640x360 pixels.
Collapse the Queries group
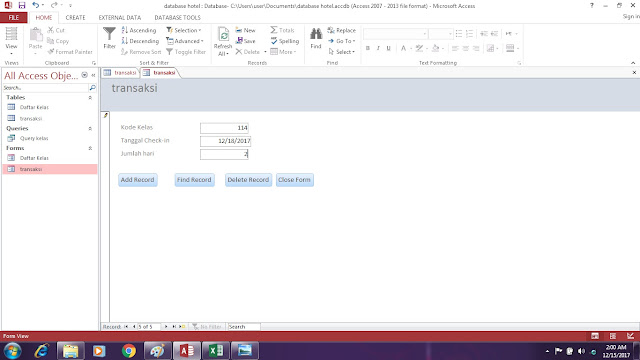tap(90, 129)
